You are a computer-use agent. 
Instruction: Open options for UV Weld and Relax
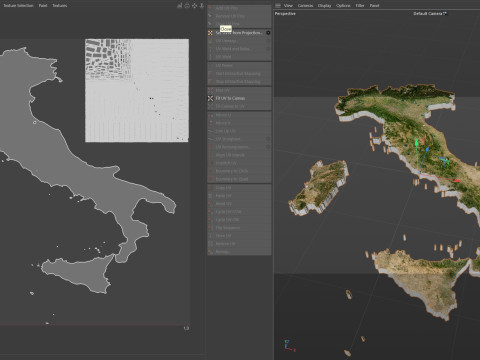click(268, 49)
